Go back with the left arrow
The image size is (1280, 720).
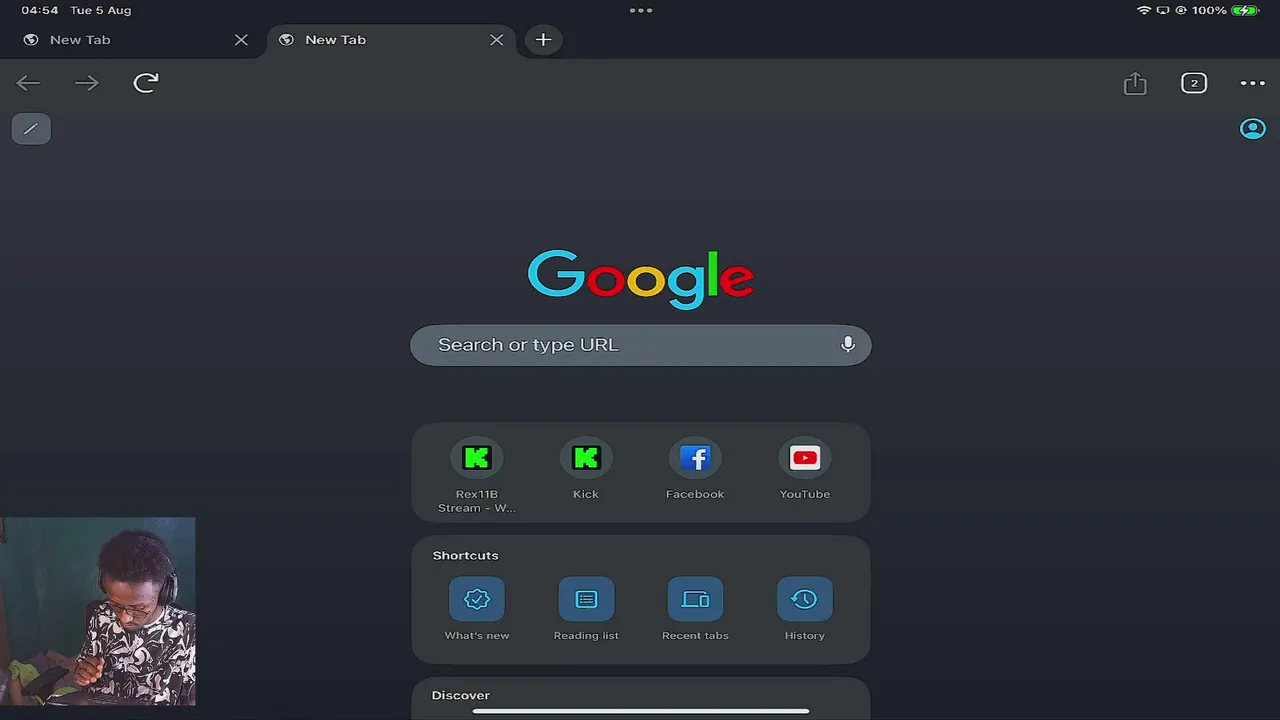29,83
